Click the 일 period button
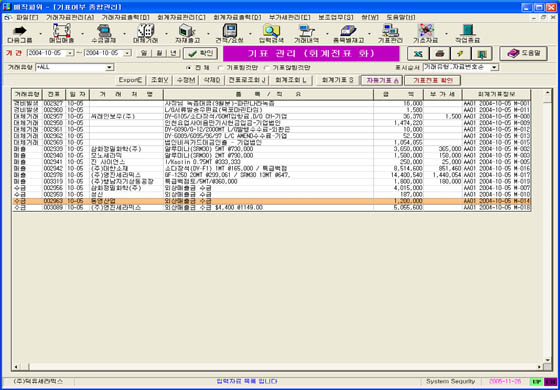This screenshot has height=390, width=560. click(x=144, y=53)
